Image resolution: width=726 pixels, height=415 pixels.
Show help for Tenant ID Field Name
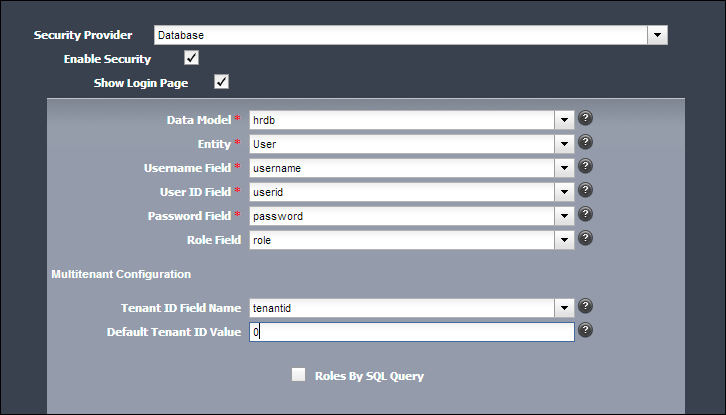point(586,307)
